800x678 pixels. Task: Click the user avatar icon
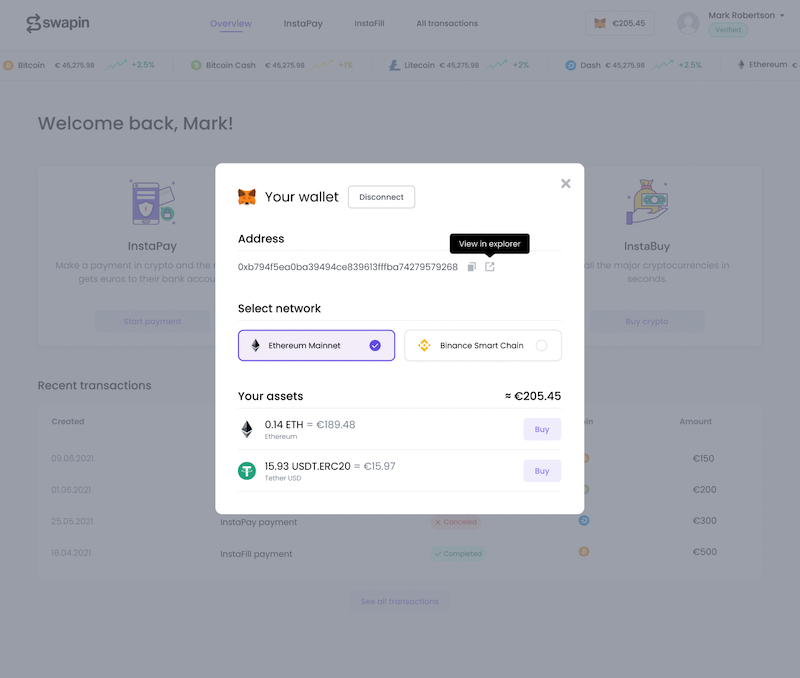tap(688, 23)
